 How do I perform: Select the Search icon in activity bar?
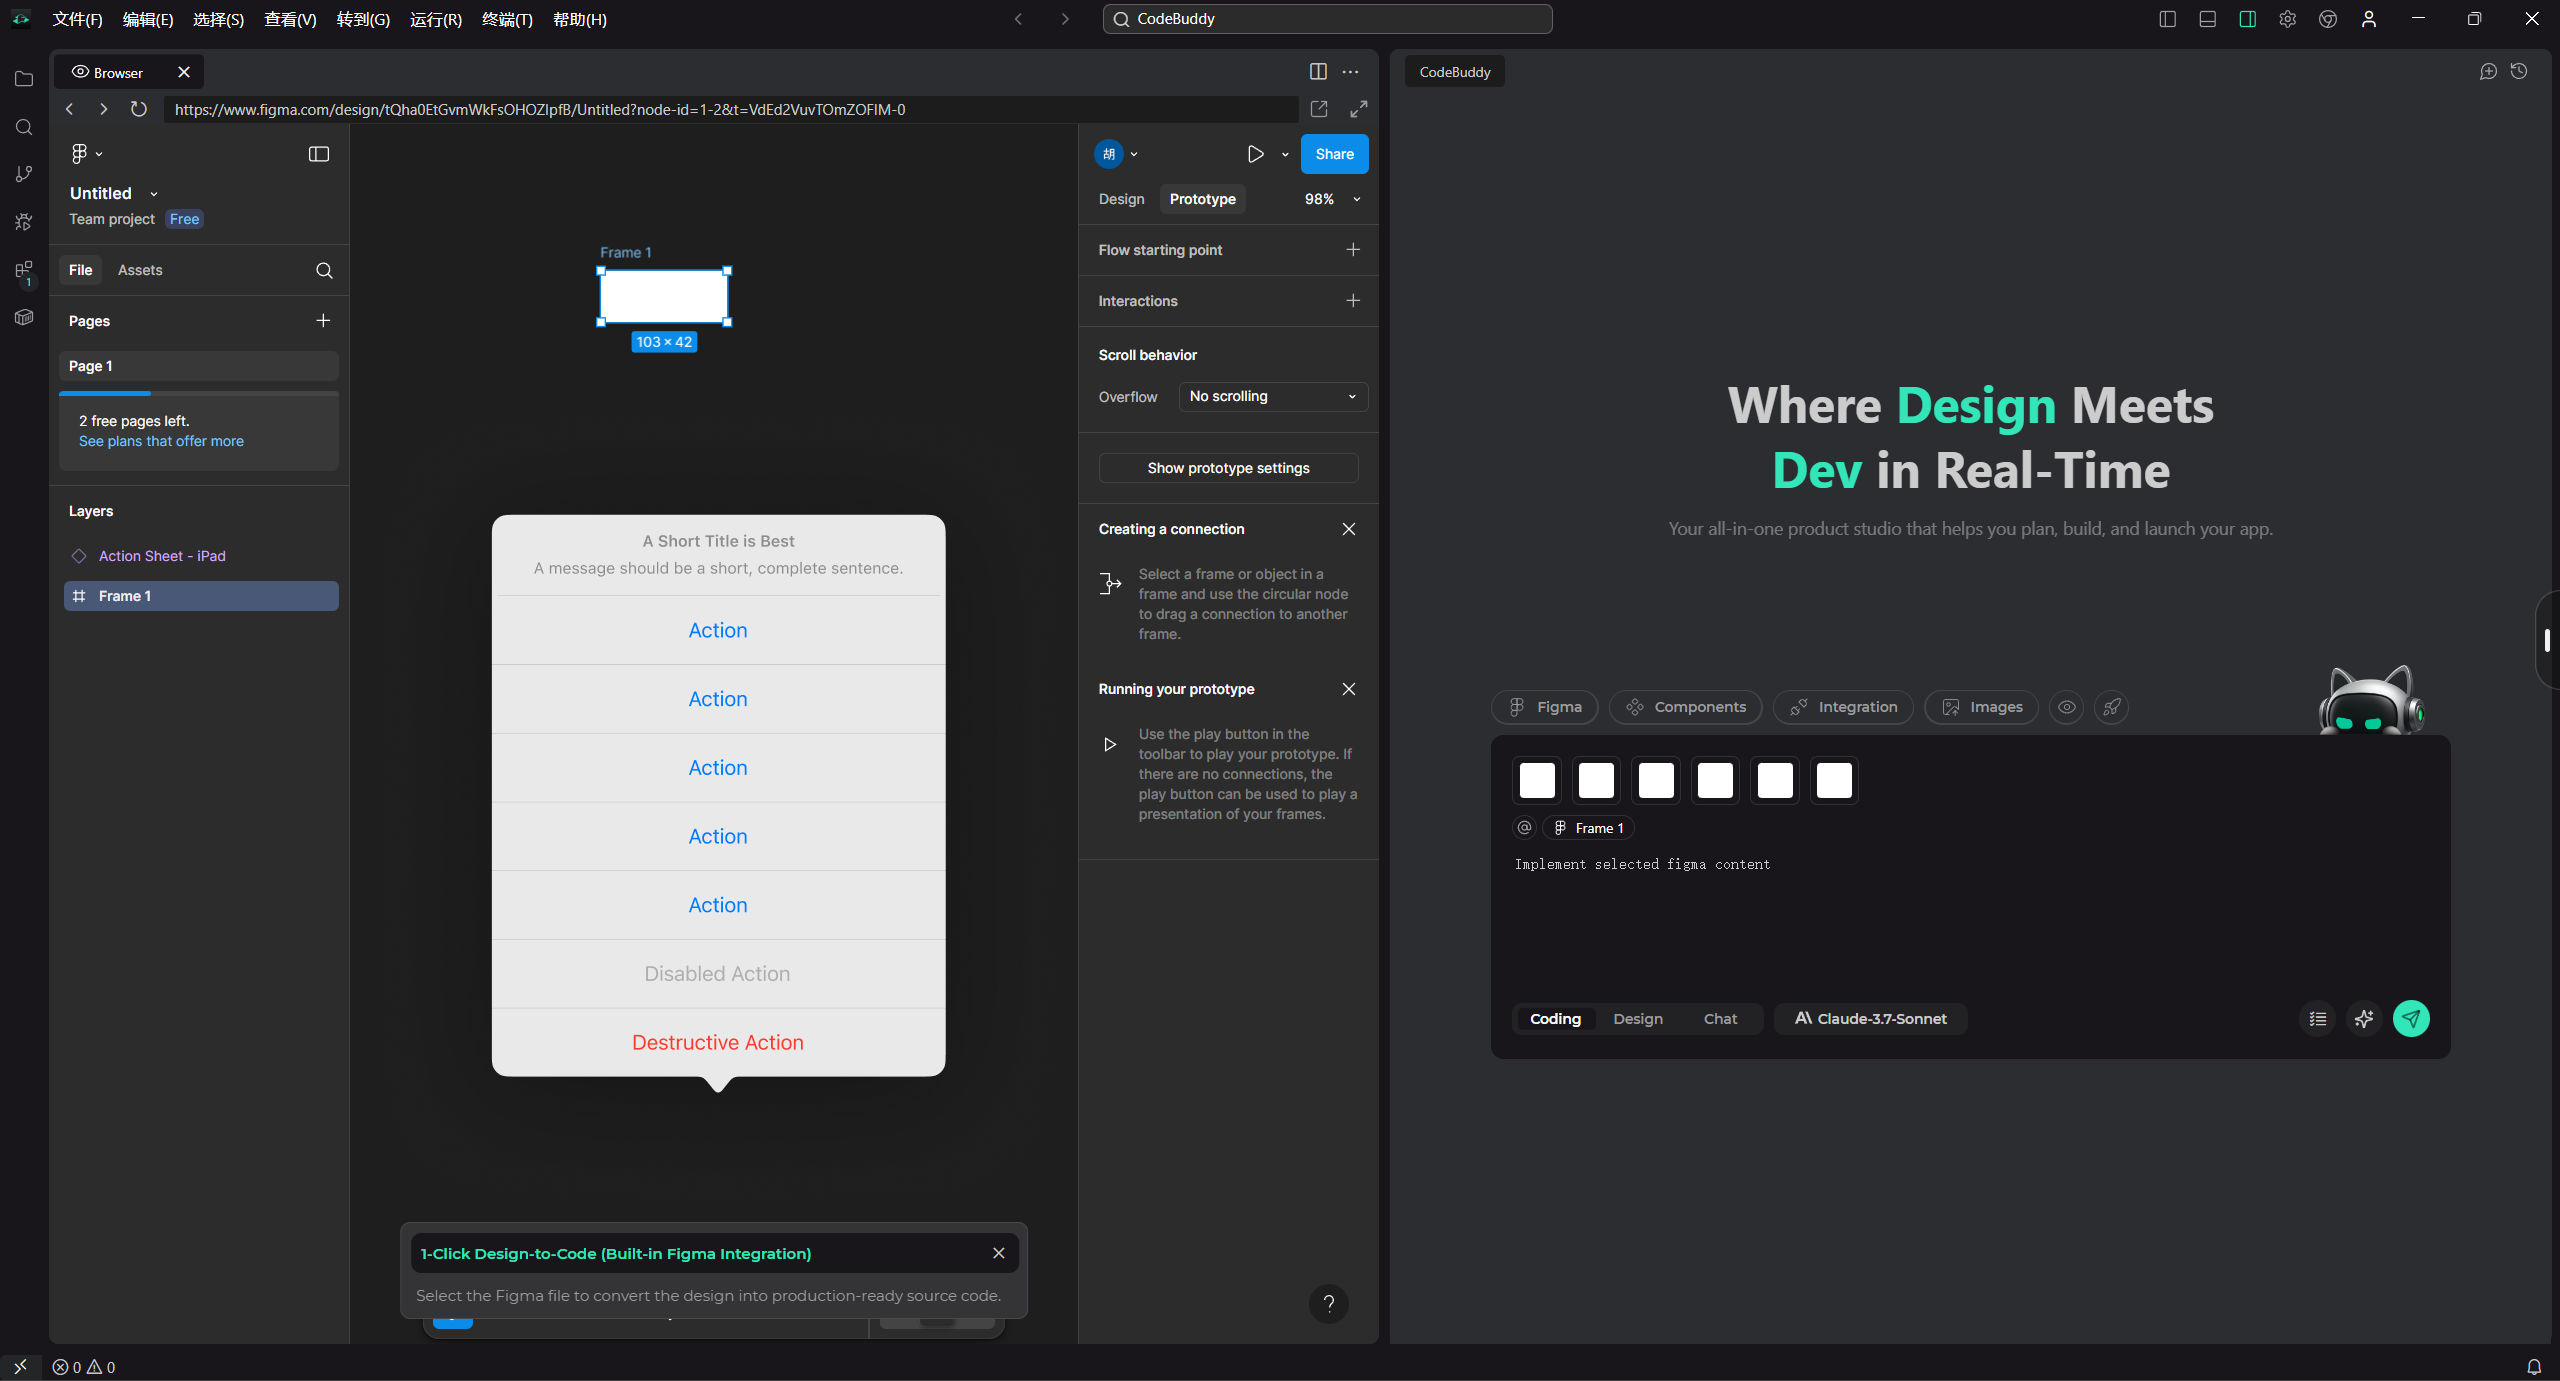24,127
